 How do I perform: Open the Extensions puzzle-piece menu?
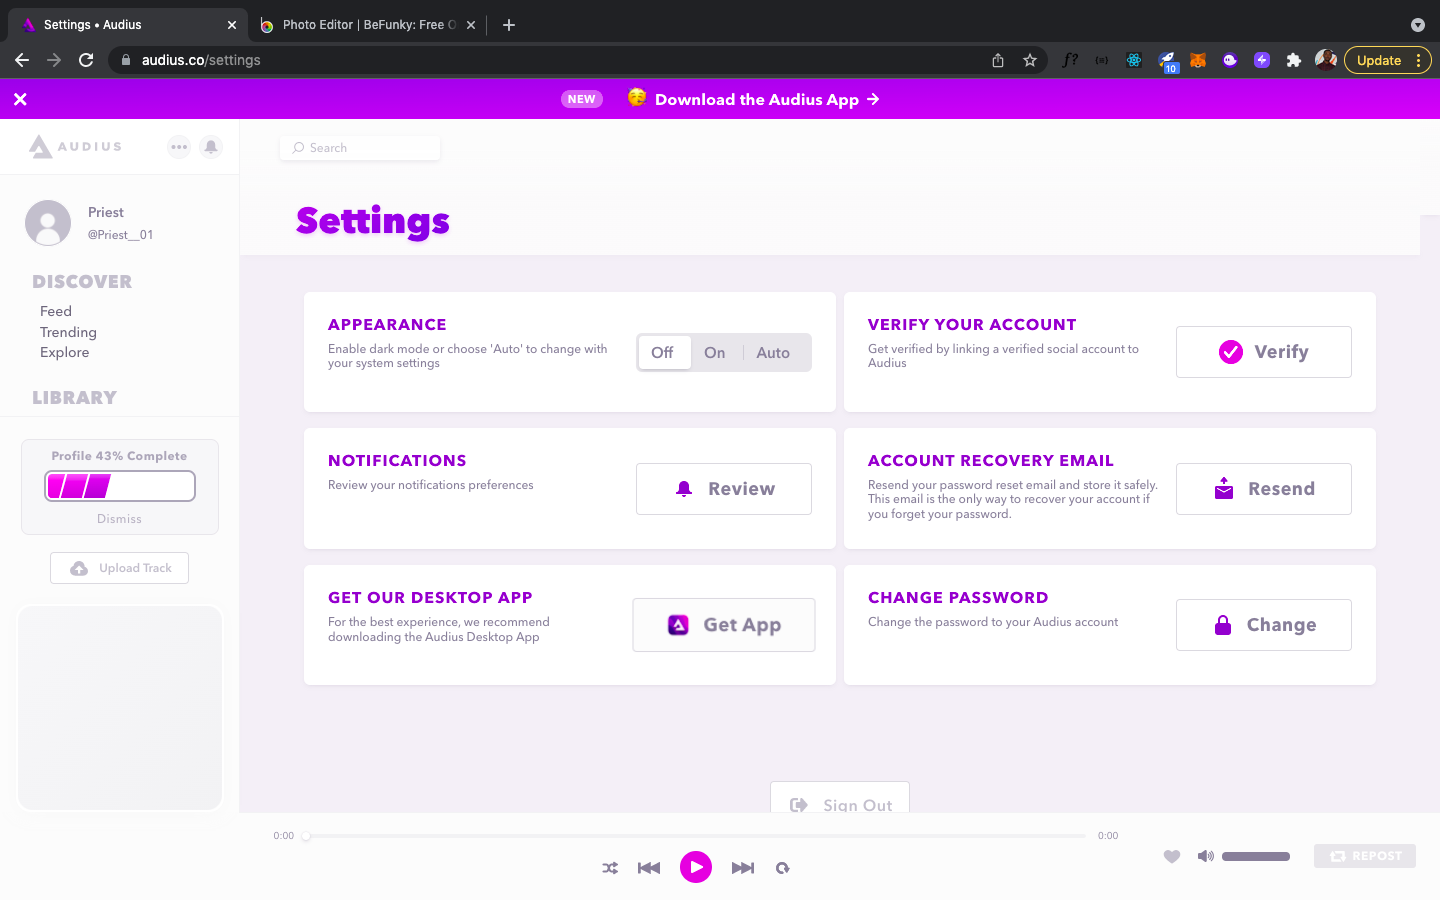[x=1294, y=60]
